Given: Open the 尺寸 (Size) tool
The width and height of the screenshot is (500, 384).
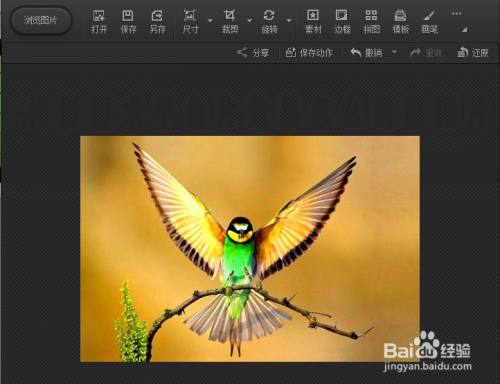Looking at the screenshot, I should point(190,21).
